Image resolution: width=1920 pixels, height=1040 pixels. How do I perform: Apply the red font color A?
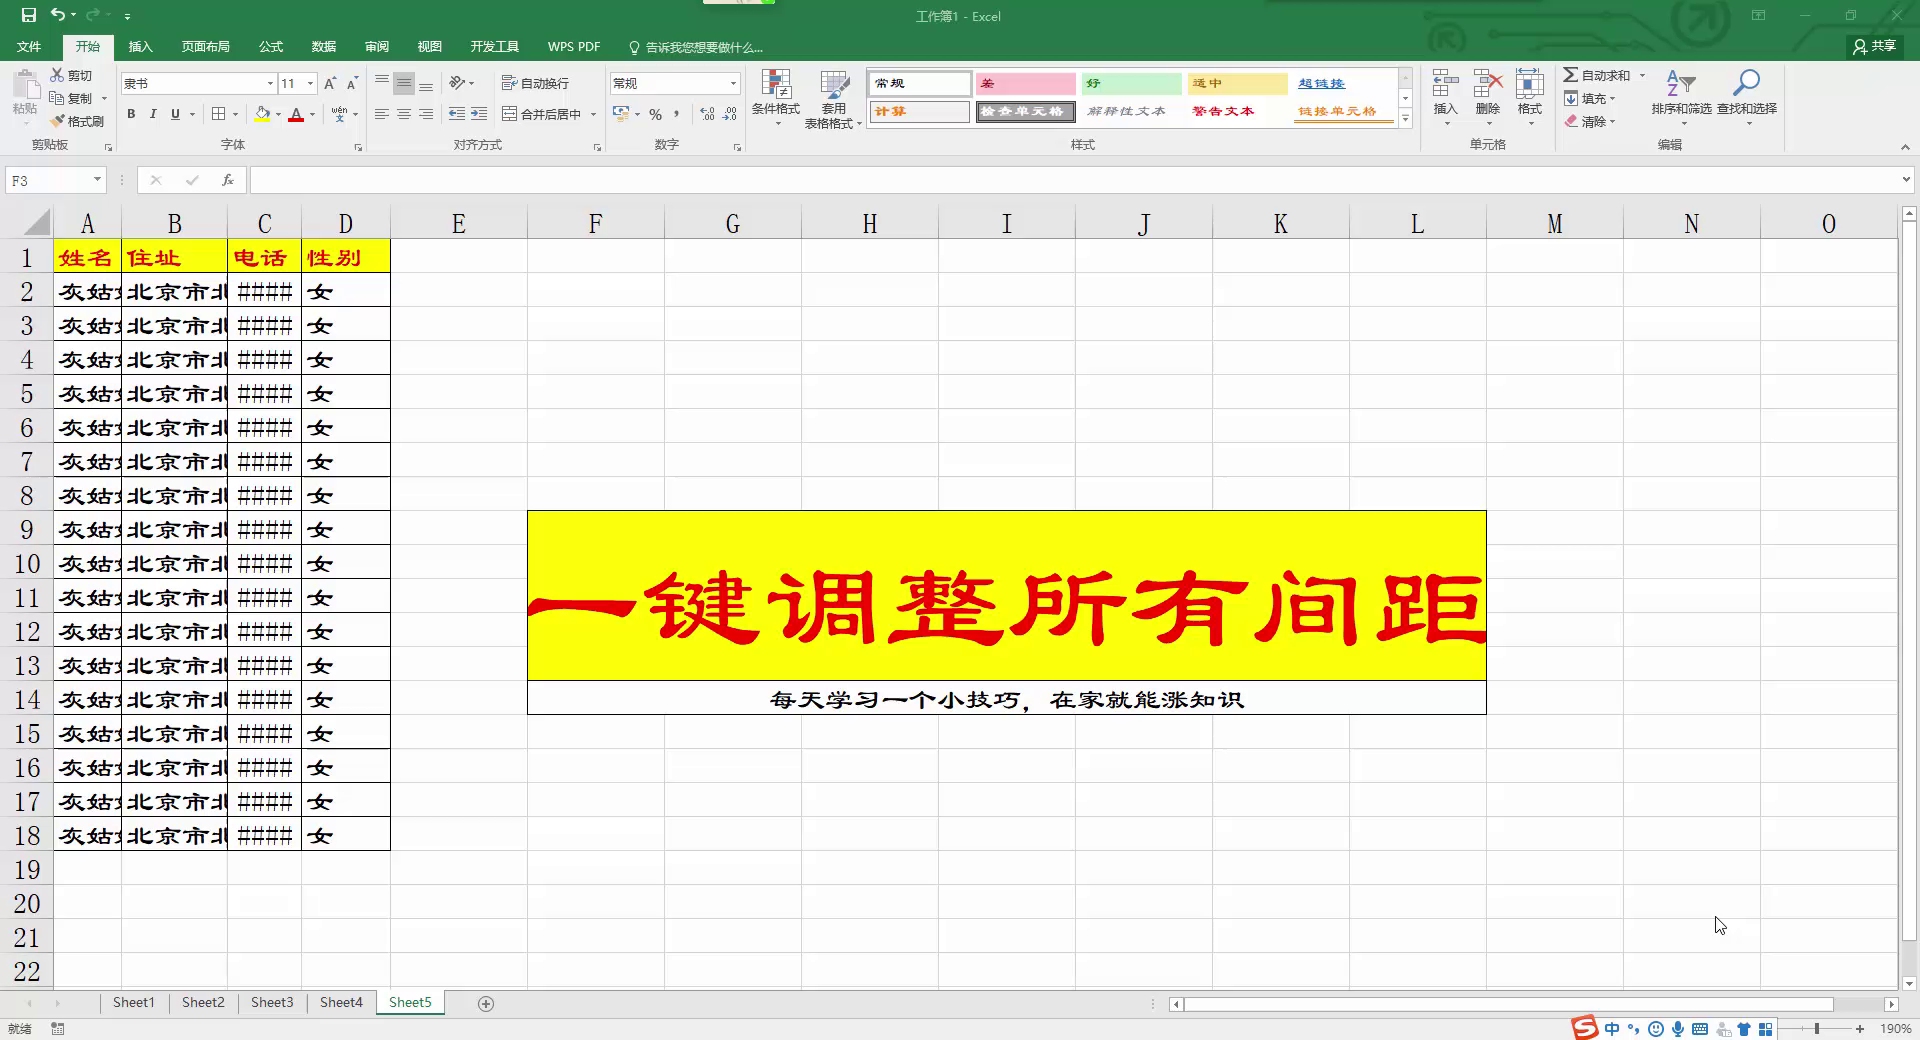point(296,114)
